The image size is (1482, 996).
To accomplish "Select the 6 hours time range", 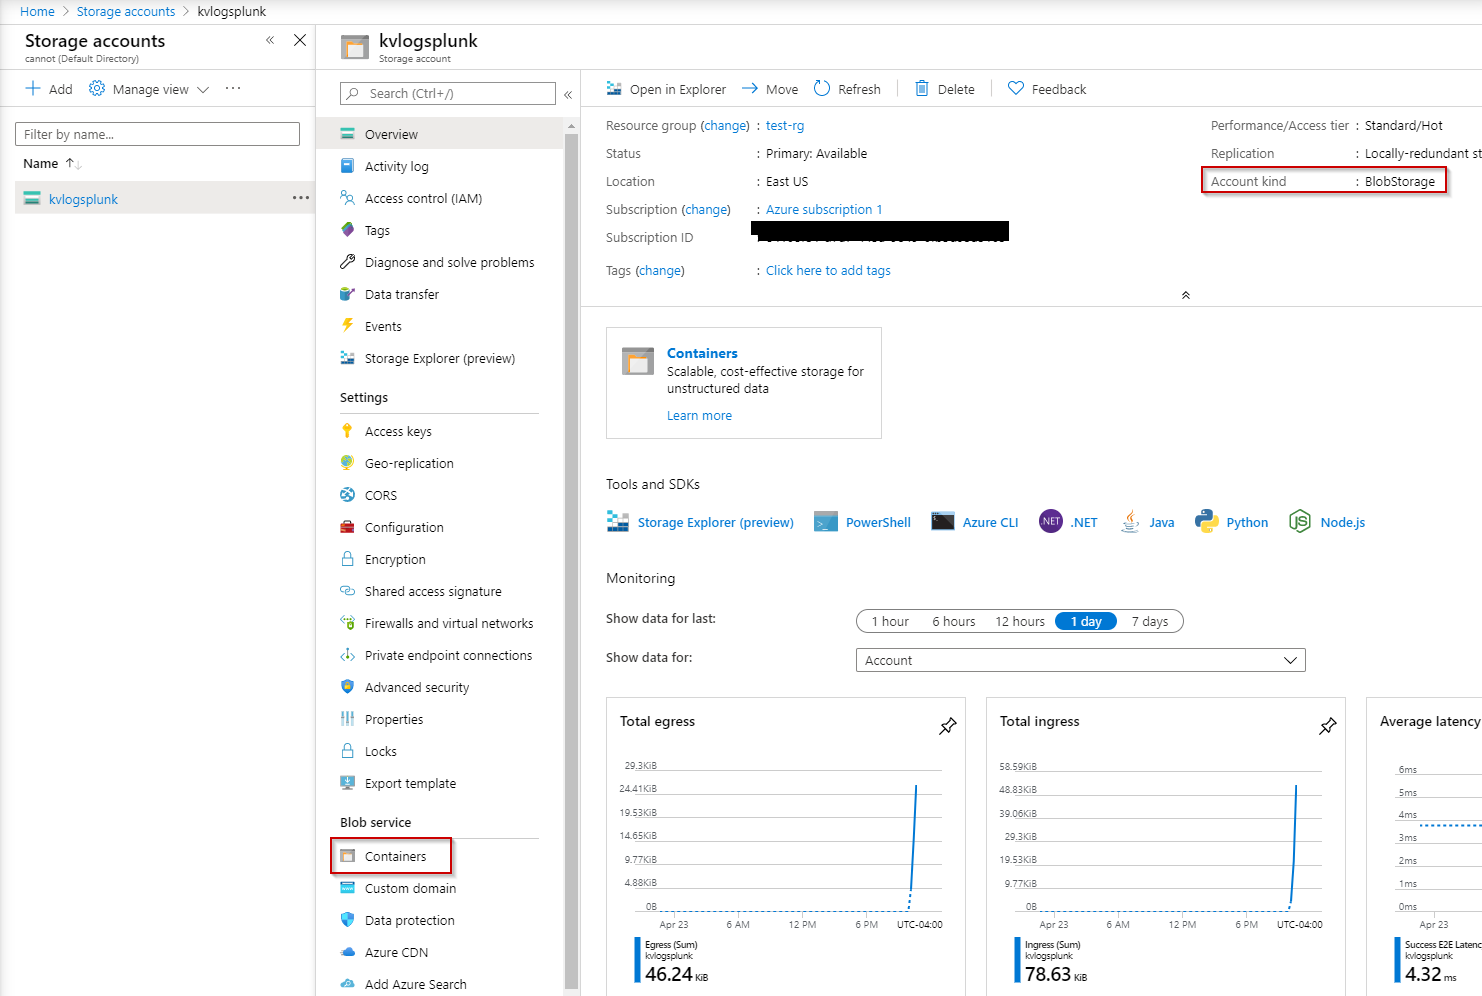I will point(954,621).
